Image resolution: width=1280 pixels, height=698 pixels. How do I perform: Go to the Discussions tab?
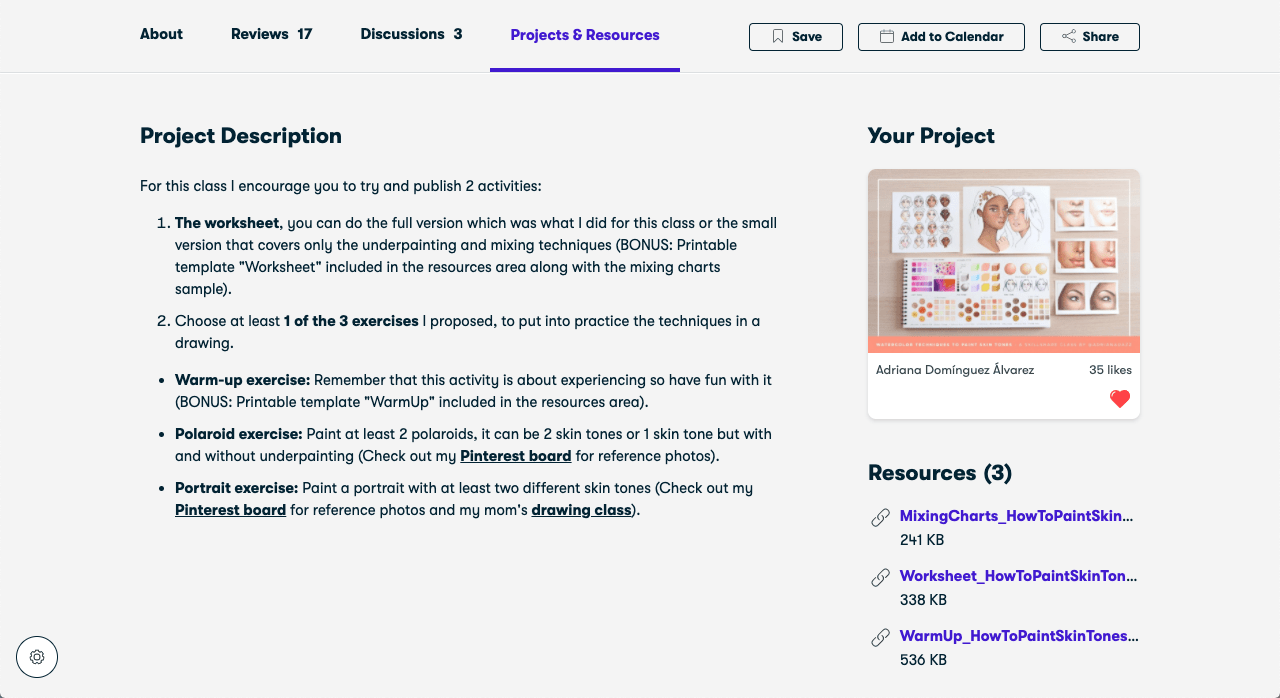tap(411, 34)
